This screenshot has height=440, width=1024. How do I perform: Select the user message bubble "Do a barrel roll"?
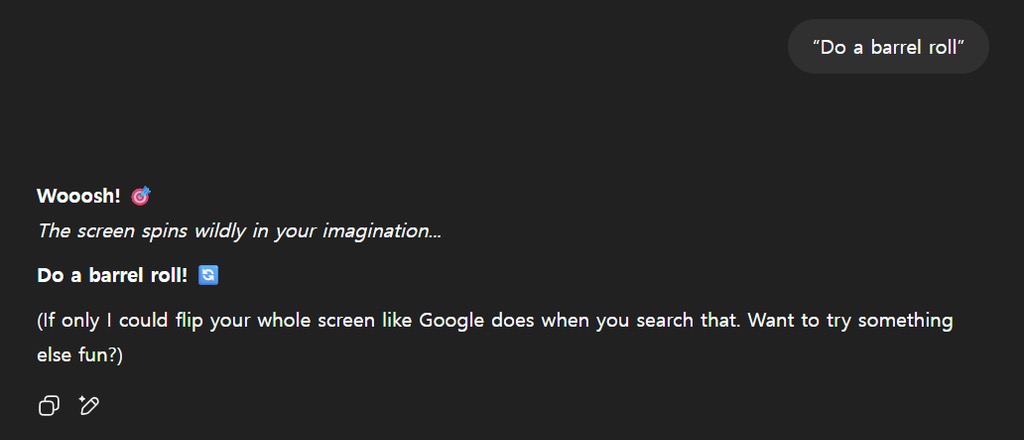click(888, 47)
